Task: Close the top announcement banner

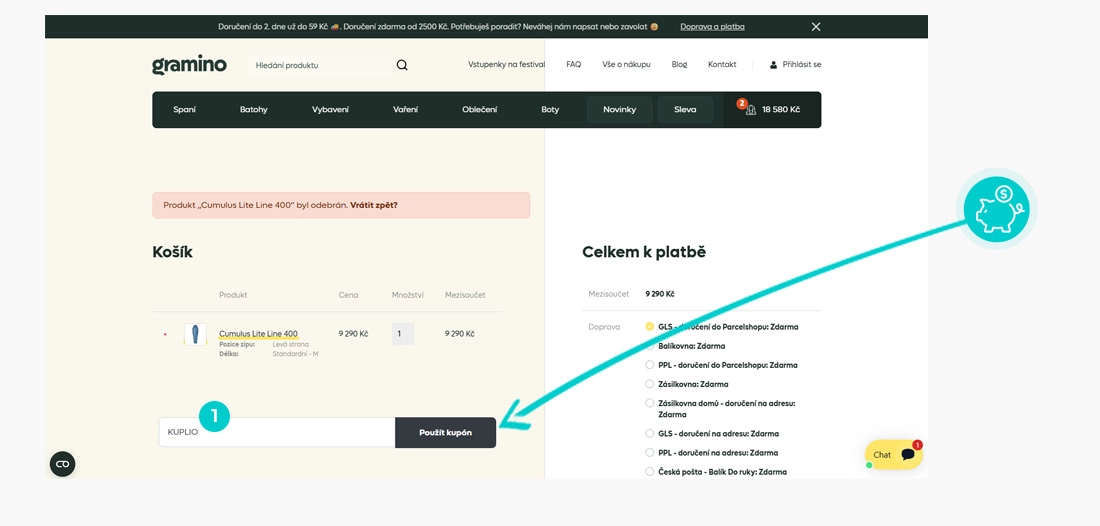Action: (816, 27)
